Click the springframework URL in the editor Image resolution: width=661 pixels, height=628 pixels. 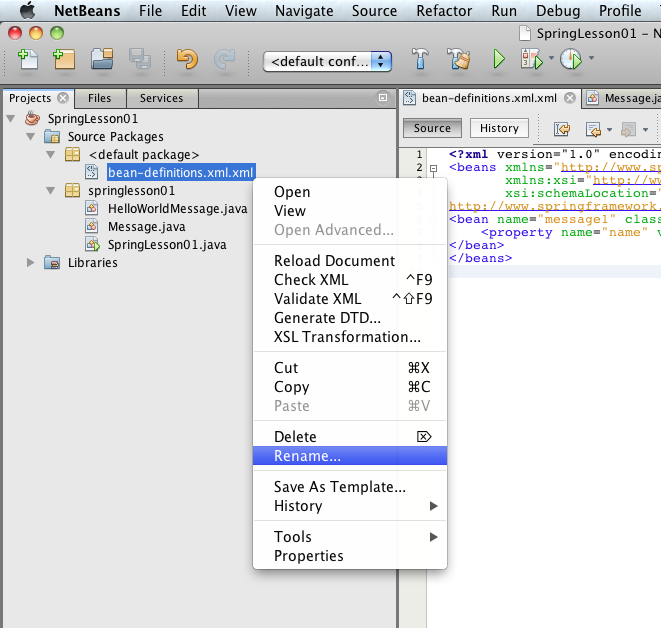[554, 206]
